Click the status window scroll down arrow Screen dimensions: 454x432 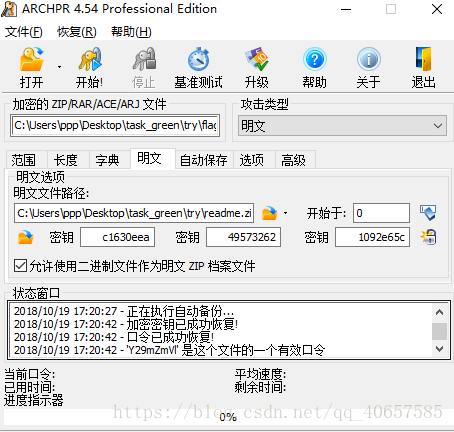440,349
